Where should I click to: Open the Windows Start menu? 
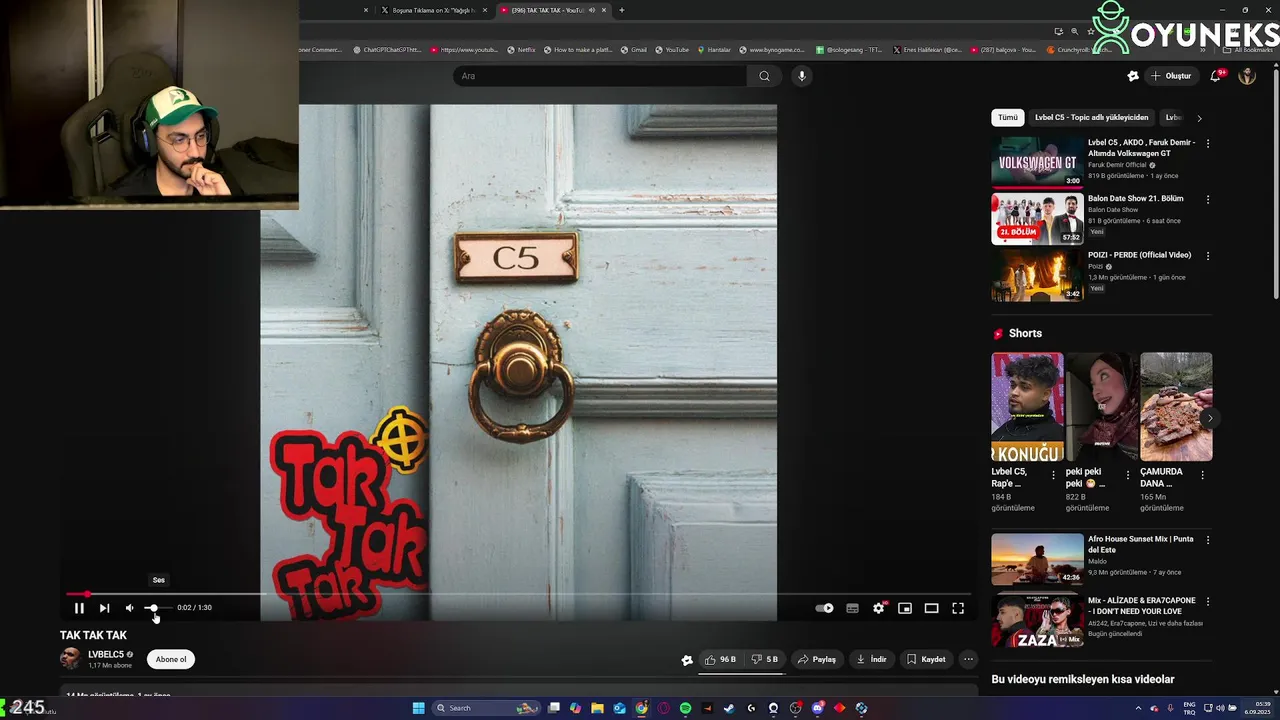[418, 708]
